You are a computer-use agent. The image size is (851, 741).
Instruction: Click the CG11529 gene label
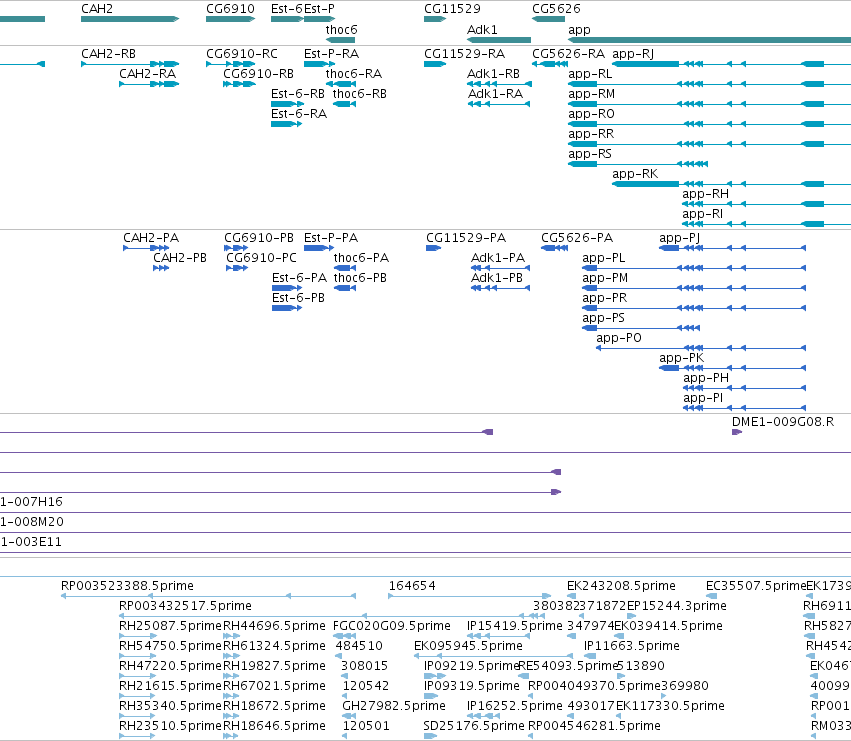coord(452,9)
